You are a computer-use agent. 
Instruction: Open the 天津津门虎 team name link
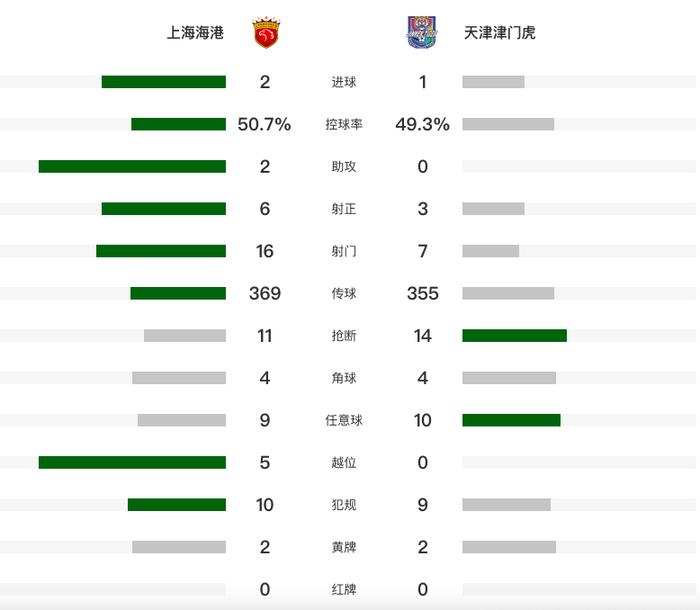[x=500, y=33]
